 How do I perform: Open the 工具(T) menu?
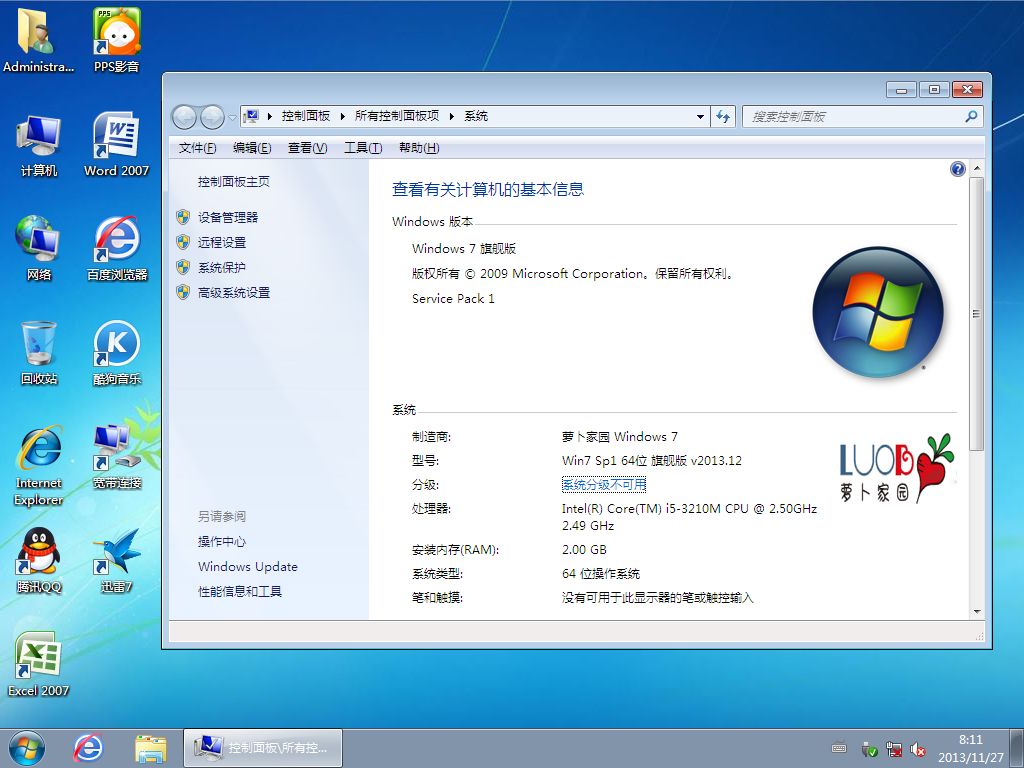(363, 148)
